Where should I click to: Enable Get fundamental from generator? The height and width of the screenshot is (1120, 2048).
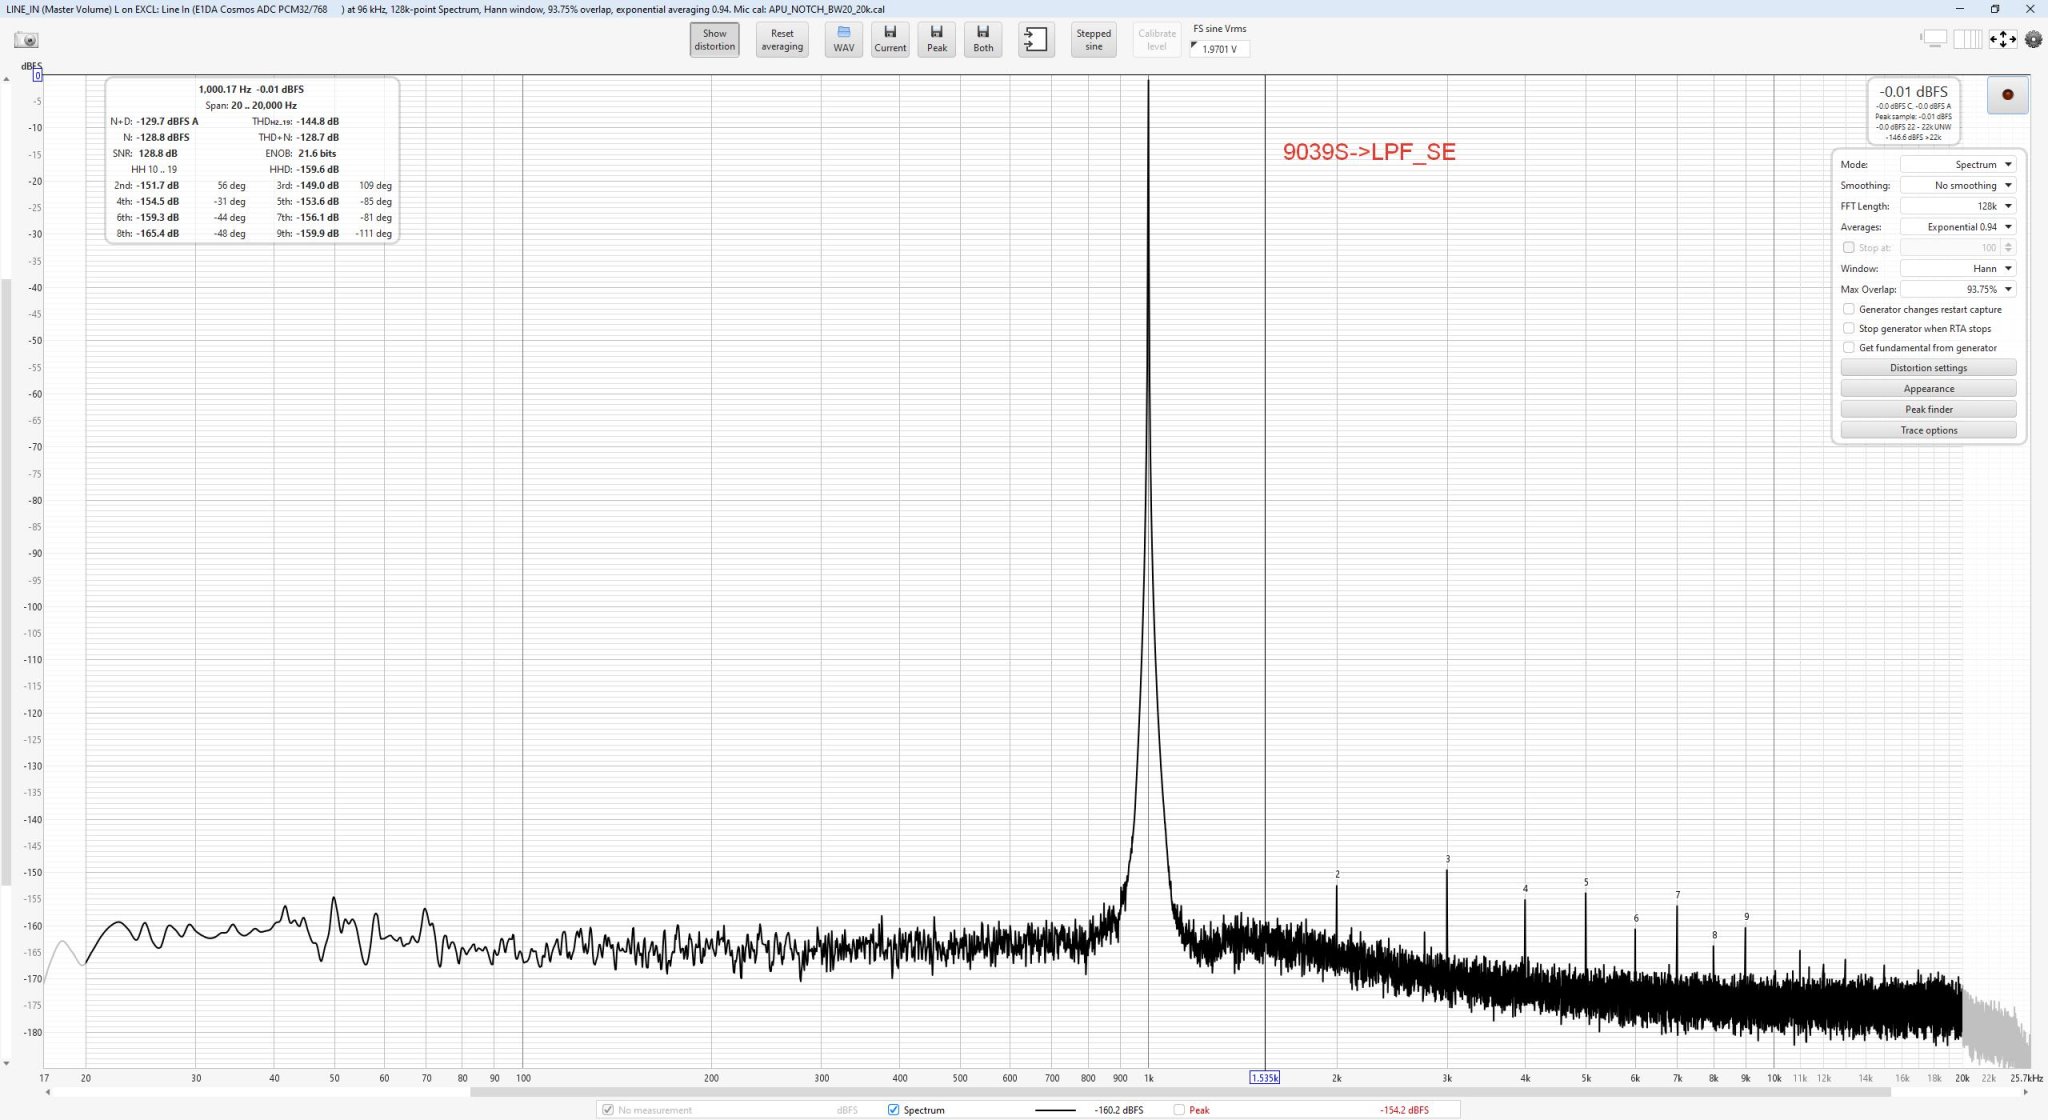(1849, 347)
